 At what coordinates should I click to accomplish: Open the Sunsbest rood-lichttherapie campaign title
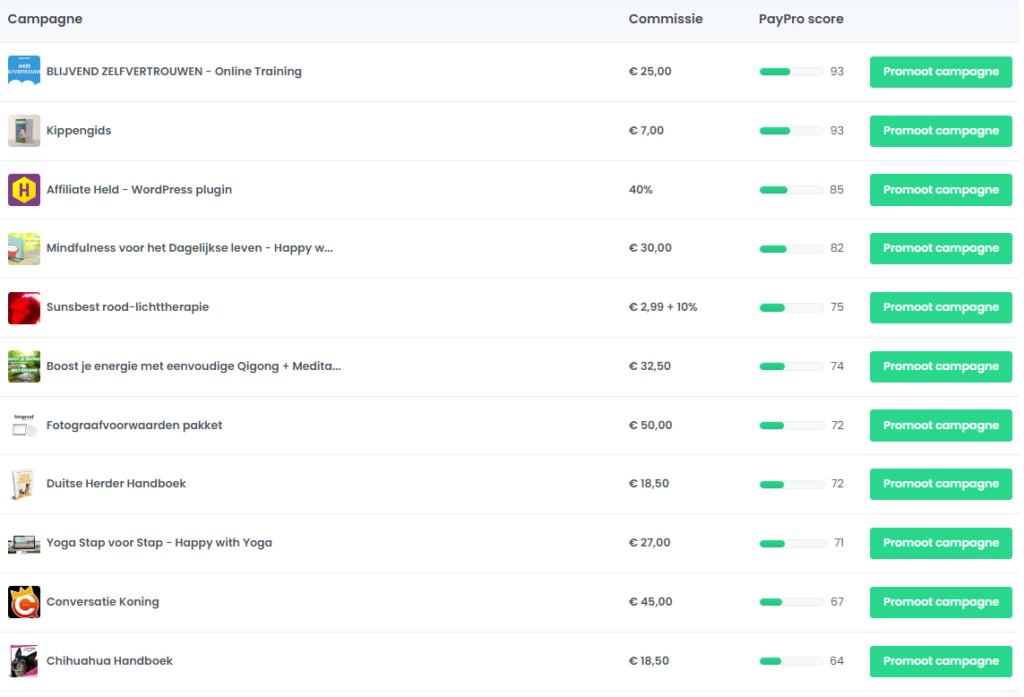pos(127,307)
